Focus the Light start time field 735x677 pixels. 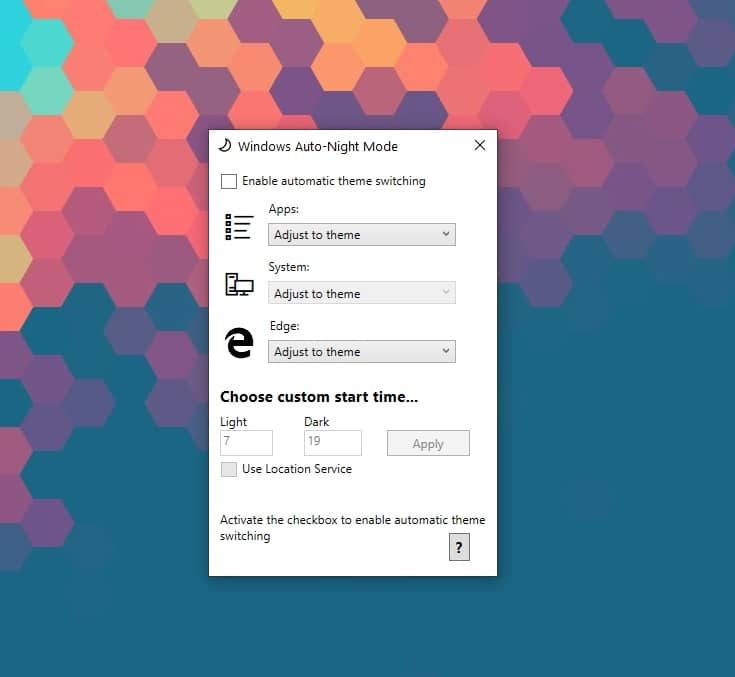point(246,443)
